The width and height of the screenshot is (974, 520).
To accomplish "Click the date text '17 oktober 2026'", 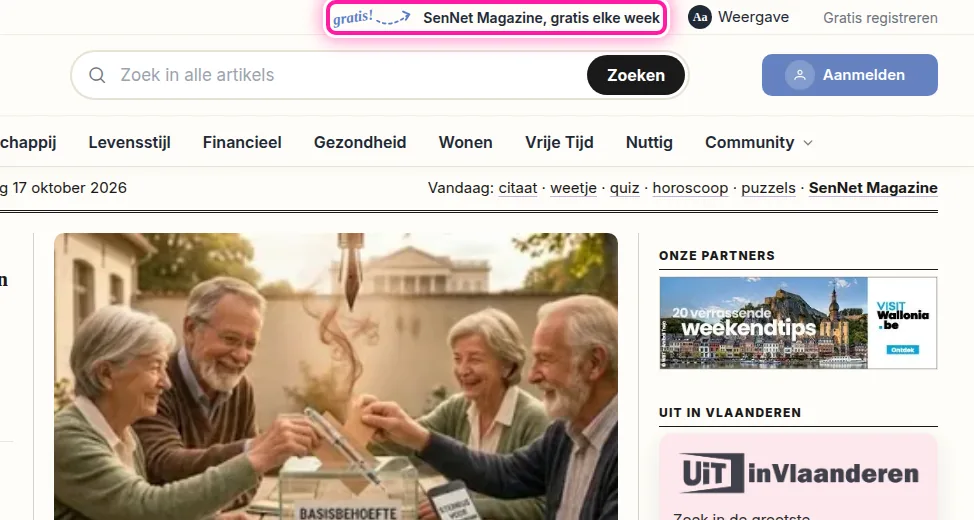I will 70,188.
